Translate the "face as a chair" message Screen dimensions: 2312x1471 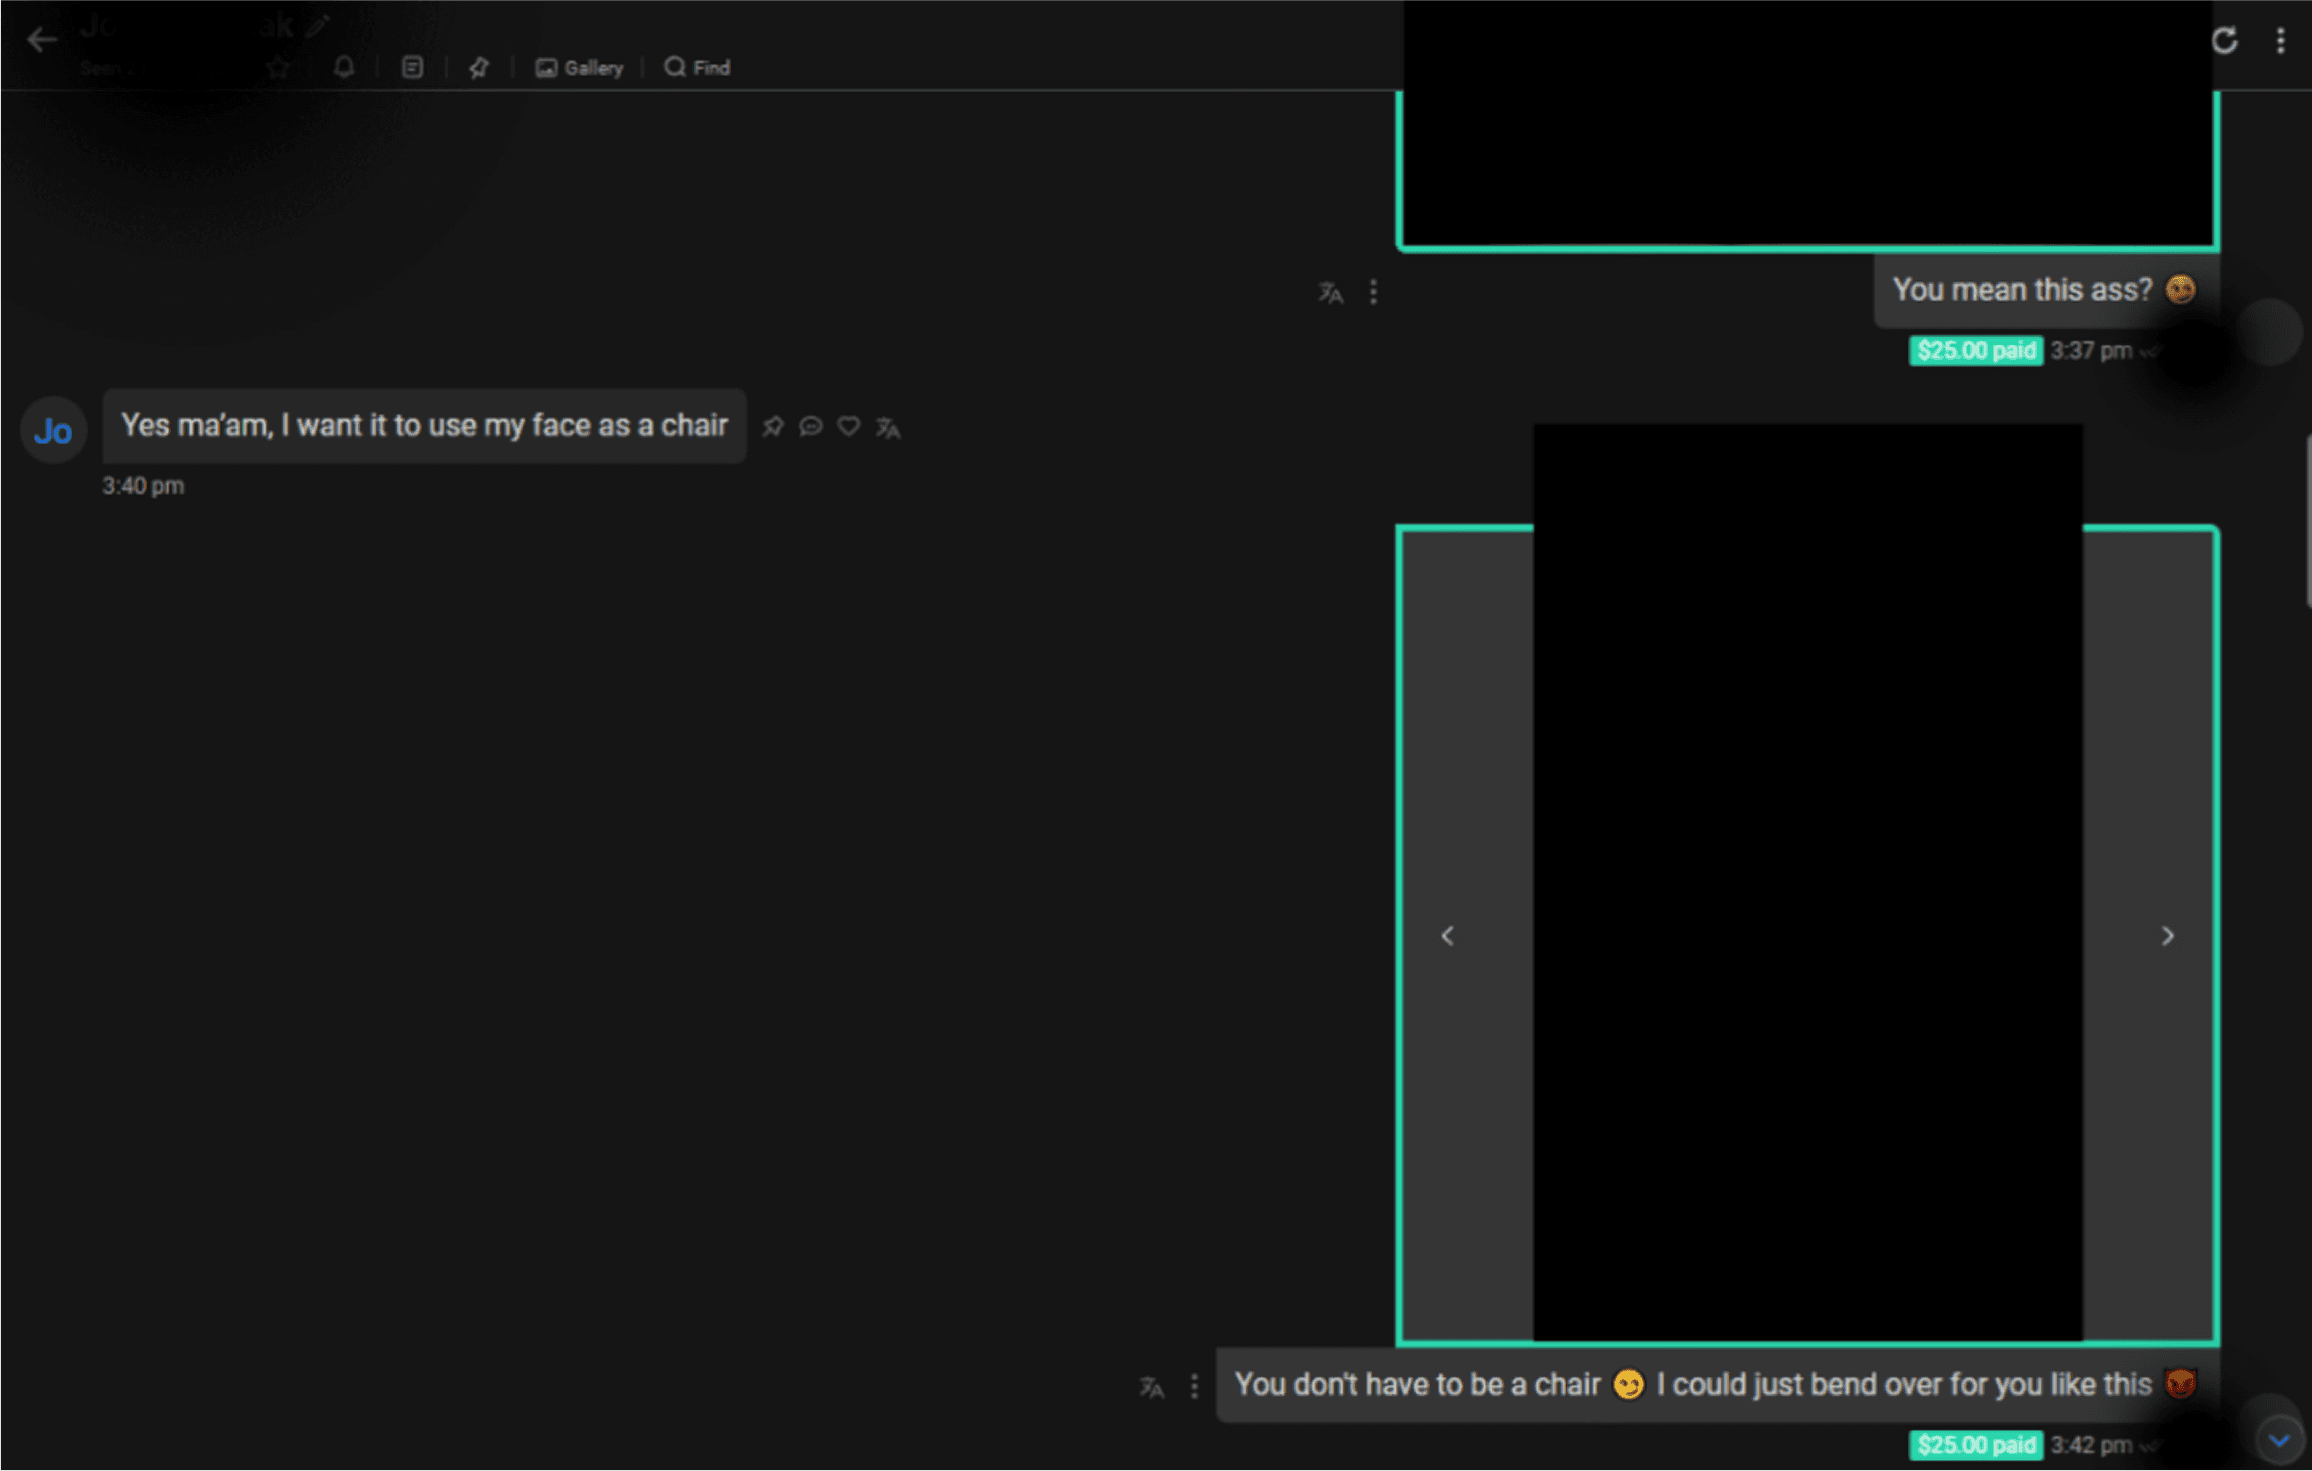[x=886, y=427]
